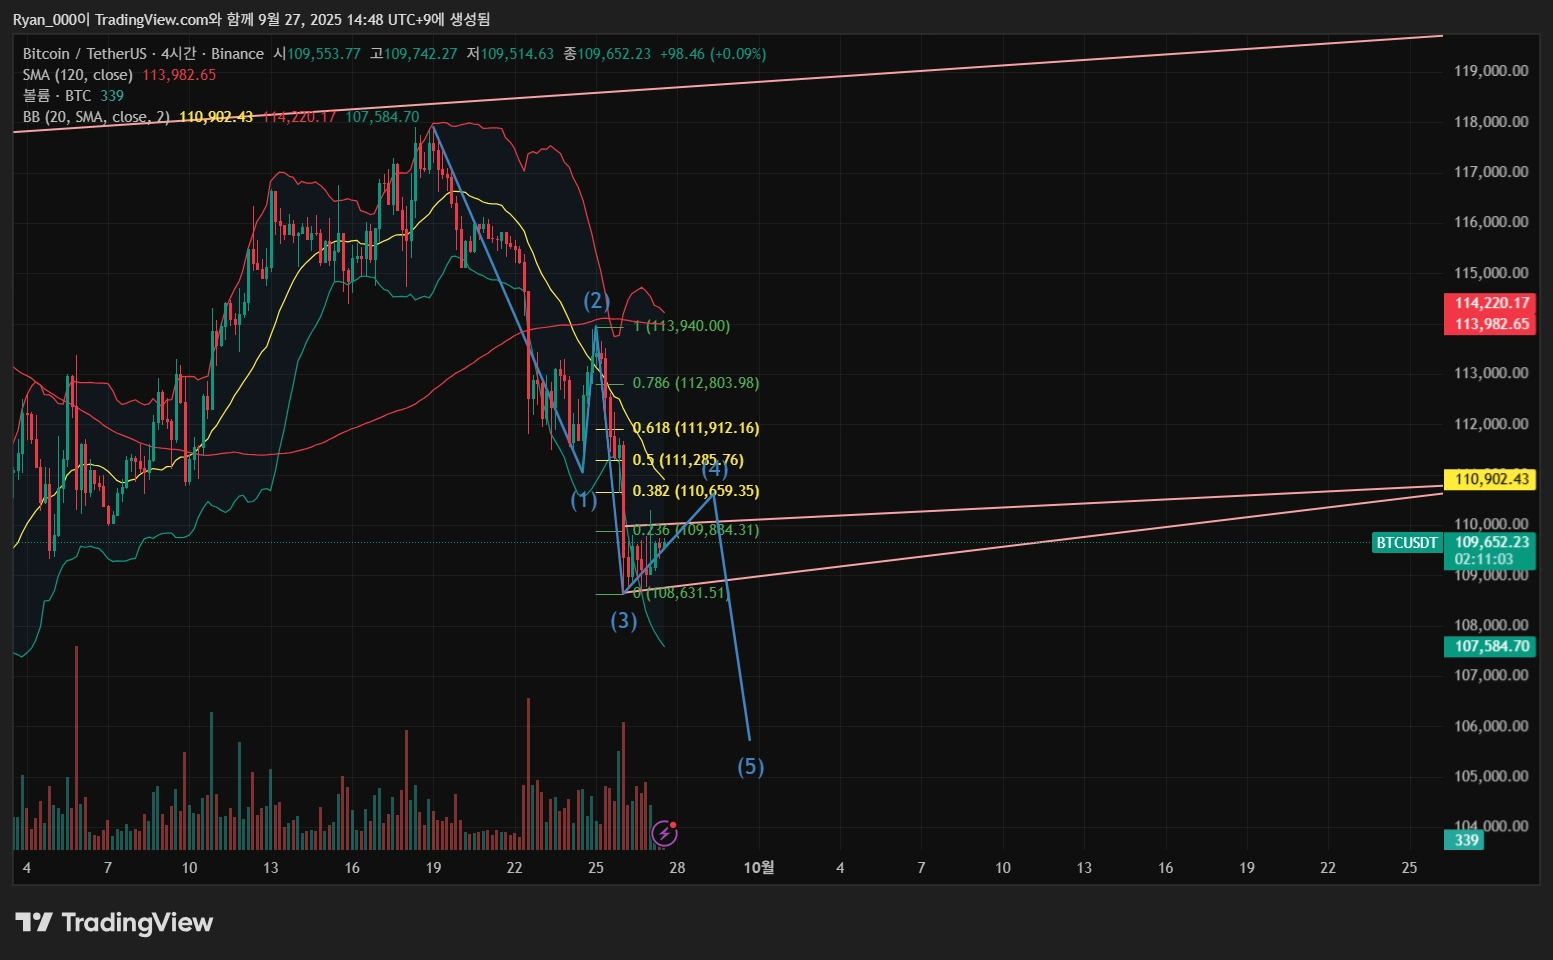Select the wave (1) label

coord(584,499)
